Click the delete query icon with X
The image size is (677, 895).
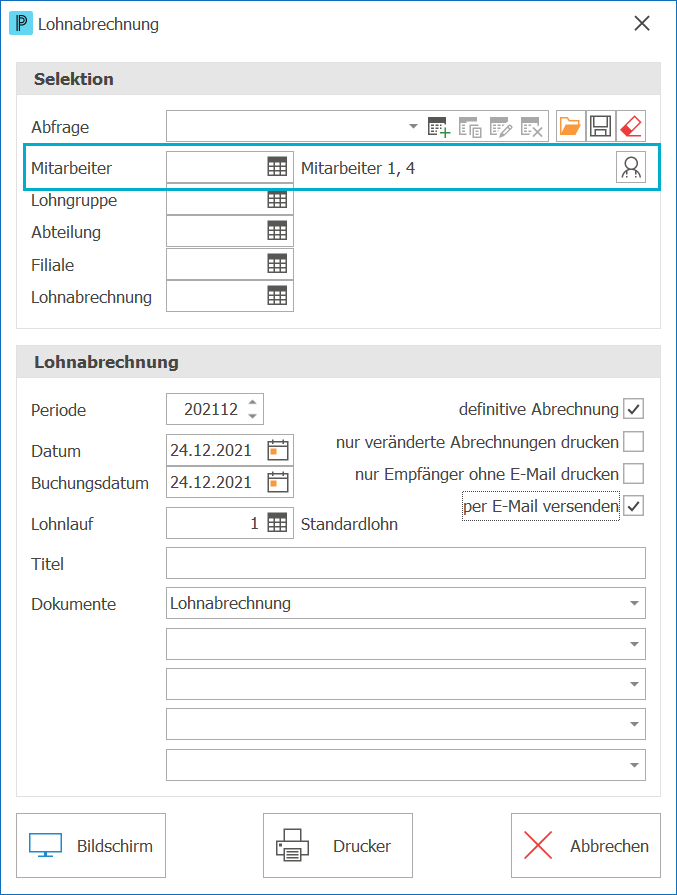click(x=531, y=127)
